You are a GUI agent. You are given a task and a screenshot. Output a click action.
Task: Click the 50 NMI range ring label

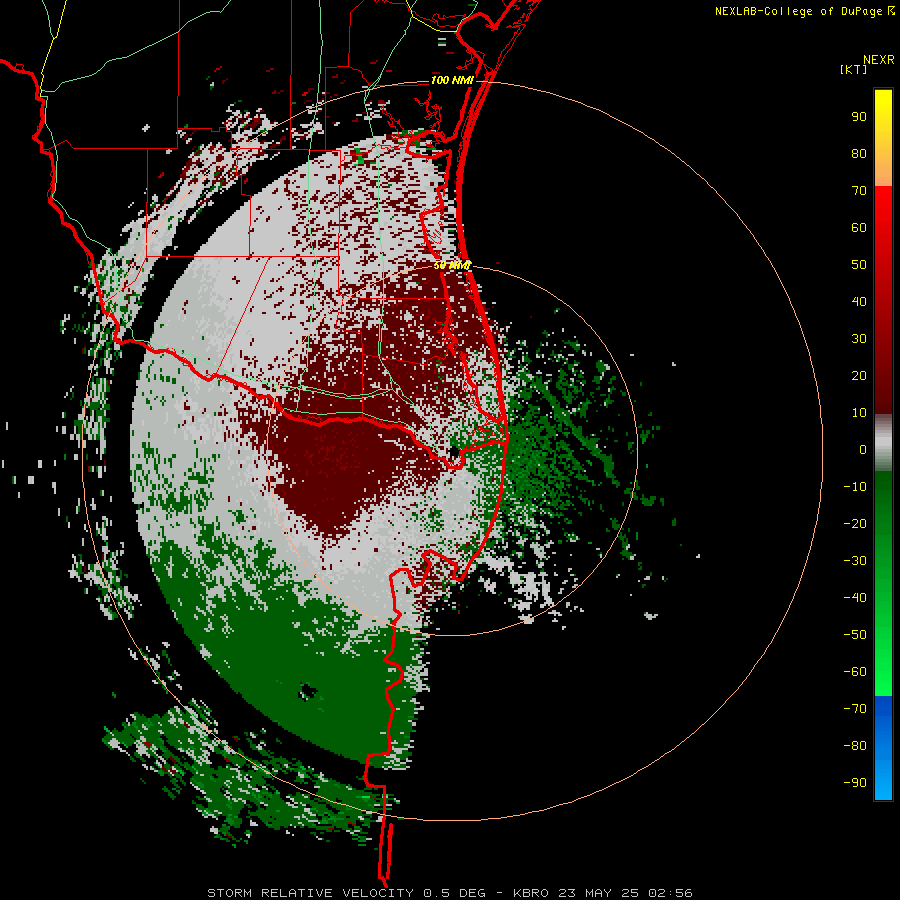[x=452, y=265]
